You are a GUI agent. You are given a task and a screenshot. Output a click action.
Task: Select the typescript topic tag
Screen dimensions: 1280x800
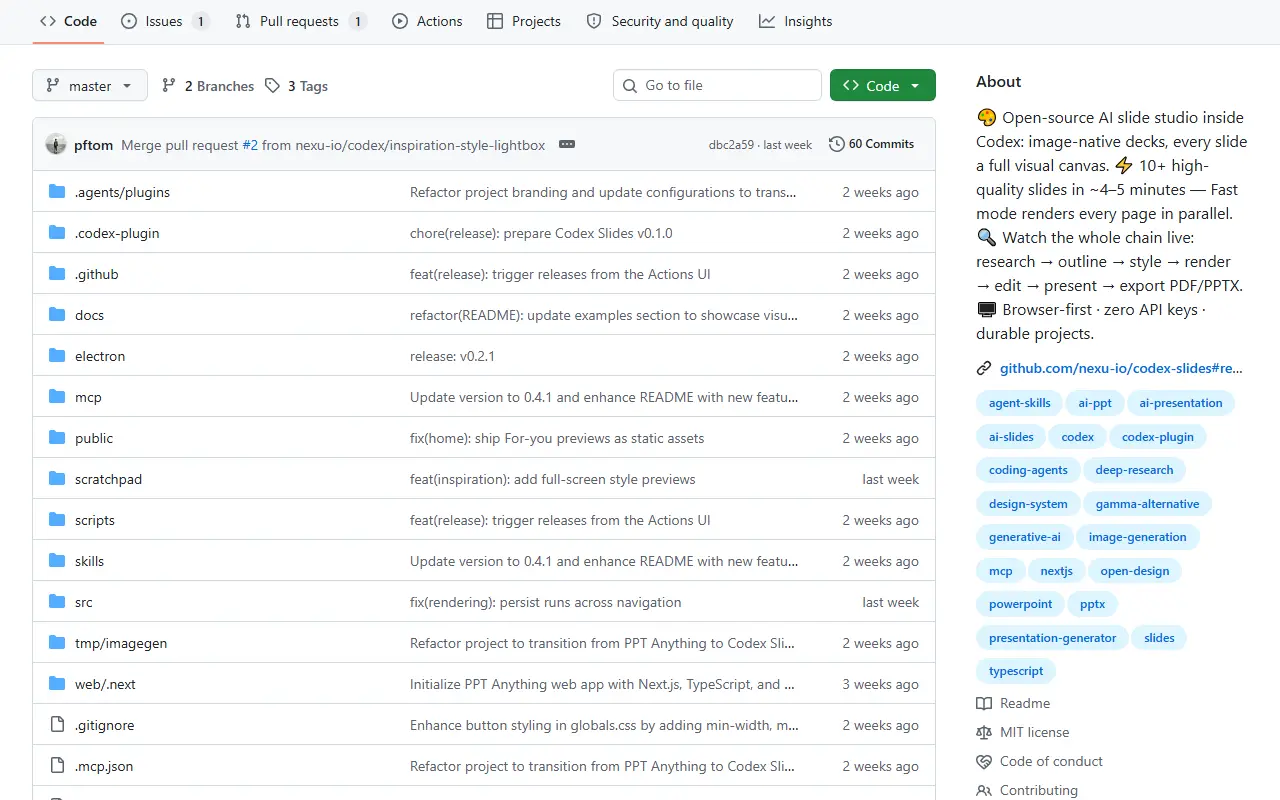click(x=1016, y=671)
